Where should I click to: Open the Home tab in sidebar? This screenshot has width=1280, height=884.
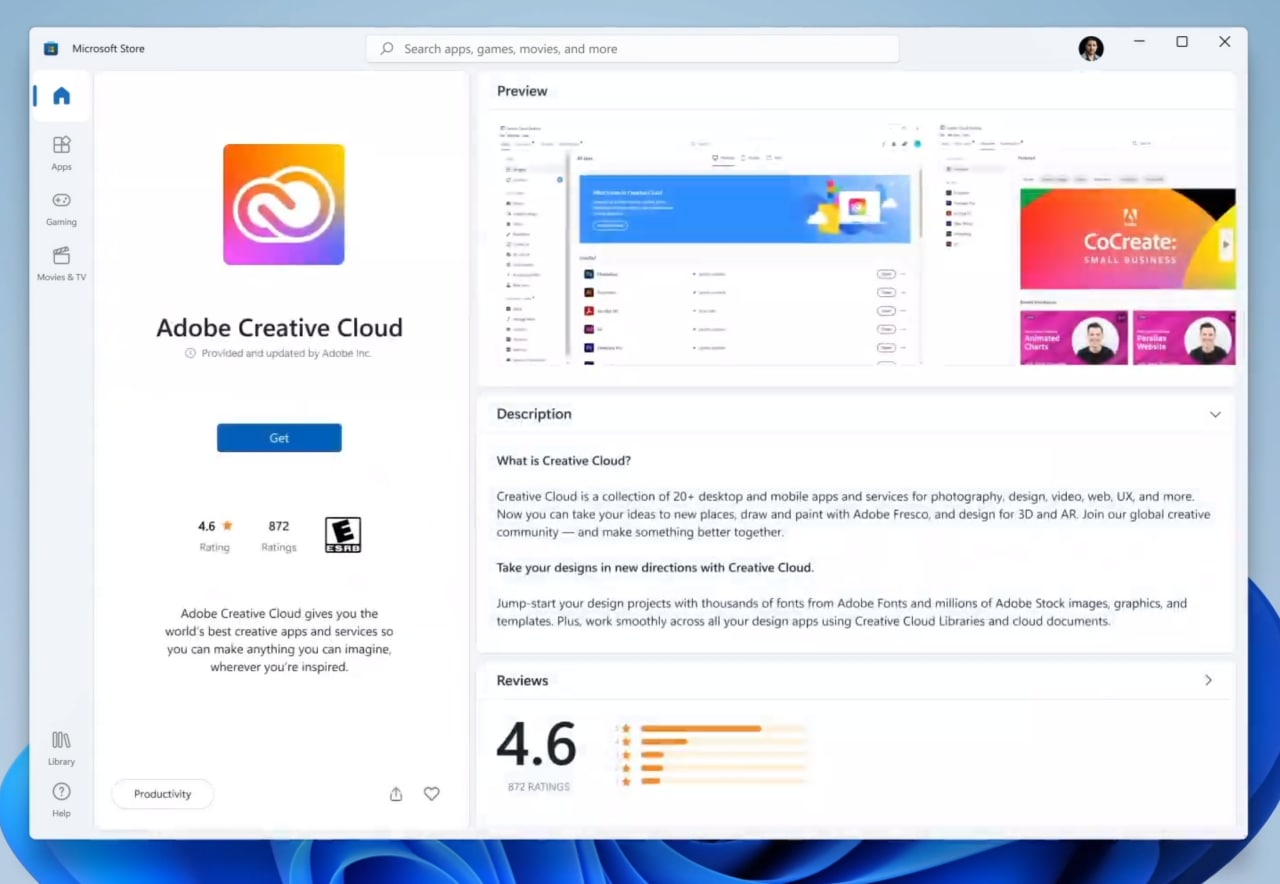[x=61, y=96]
